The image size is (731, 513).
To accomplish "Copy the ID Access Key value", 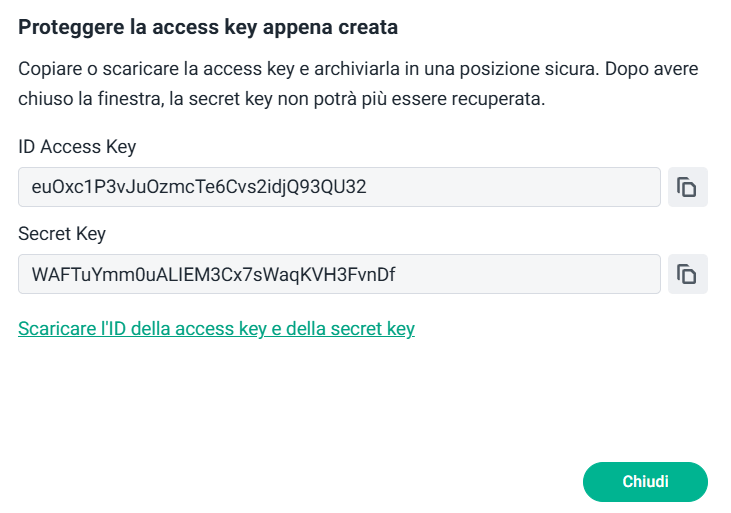I will point(687,187).
